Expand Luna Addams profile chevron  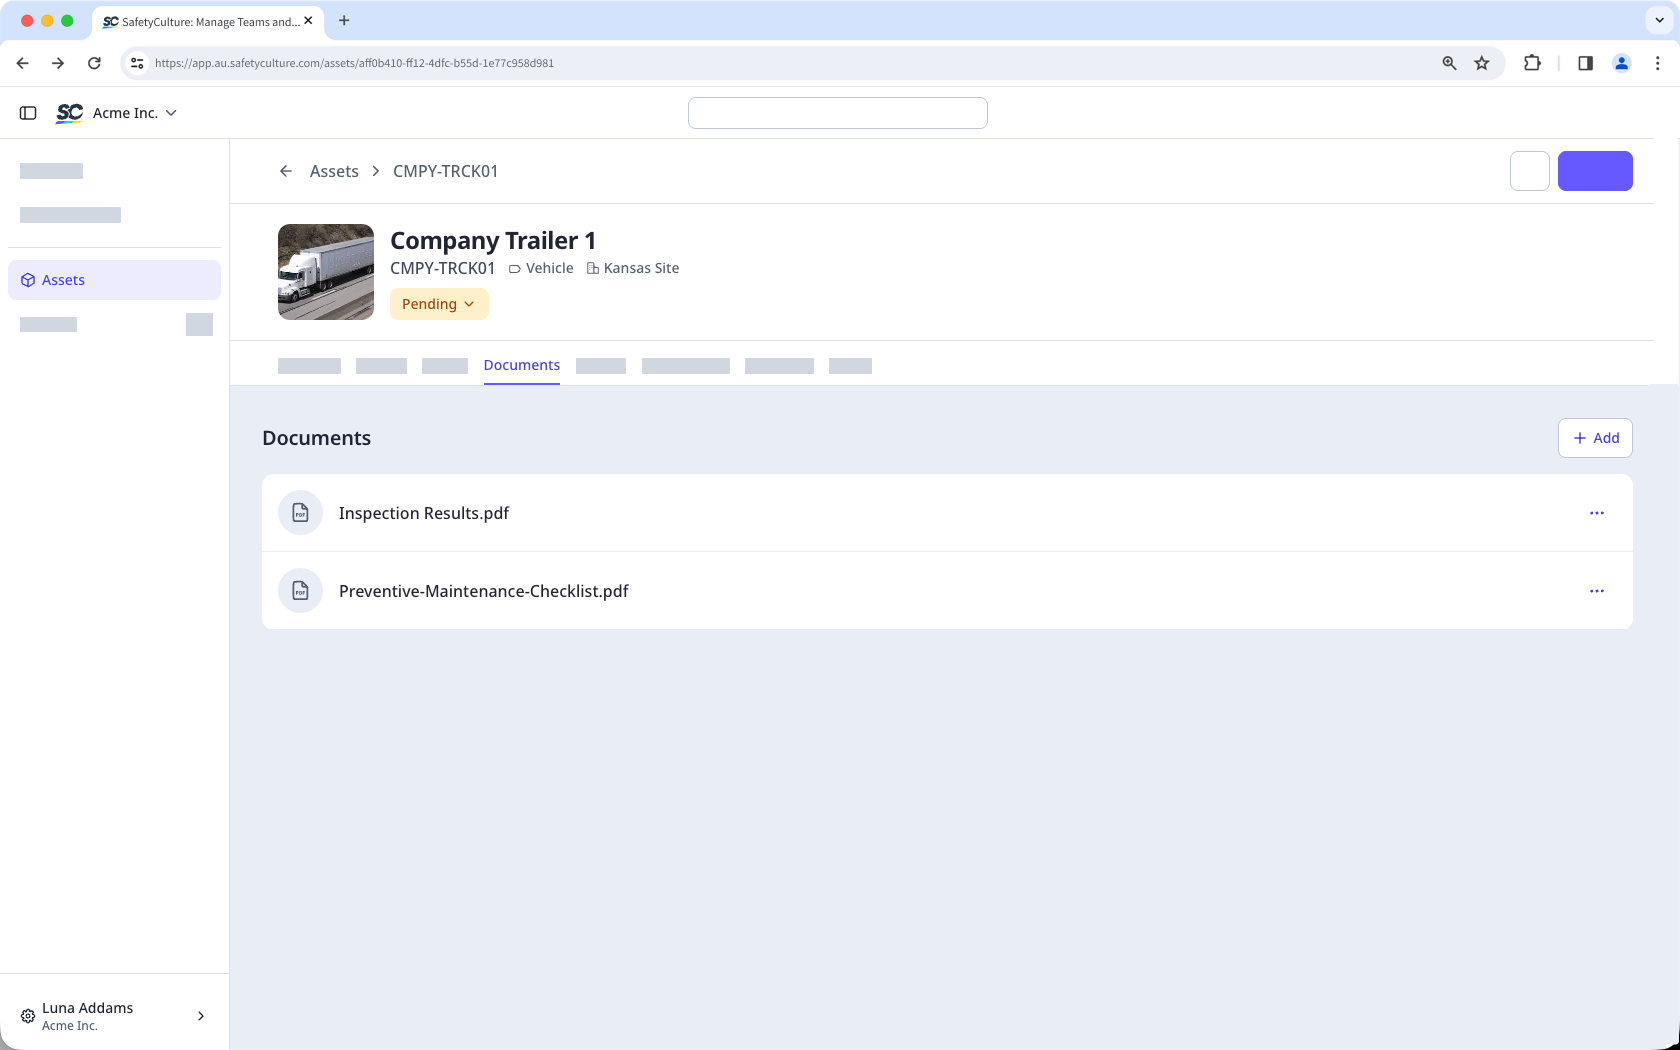[201, 1016]
